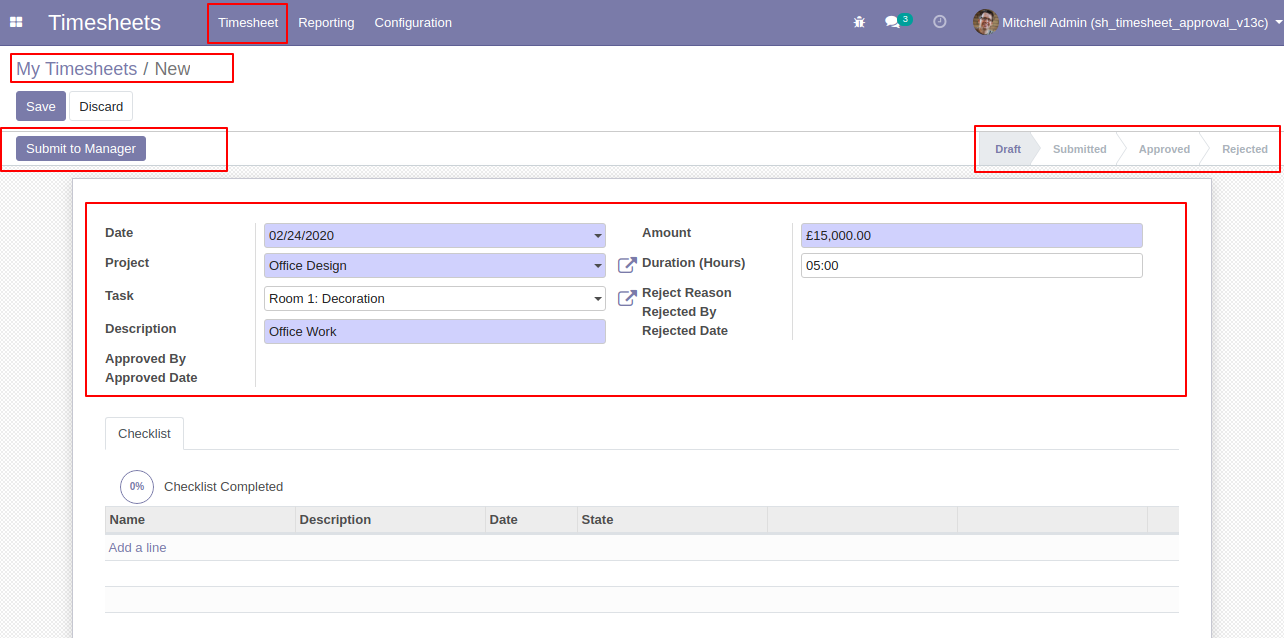The height and width of the screenshot is (638, 1284).
Task: Open the apps grid menu icon
Action: point(16,22)
